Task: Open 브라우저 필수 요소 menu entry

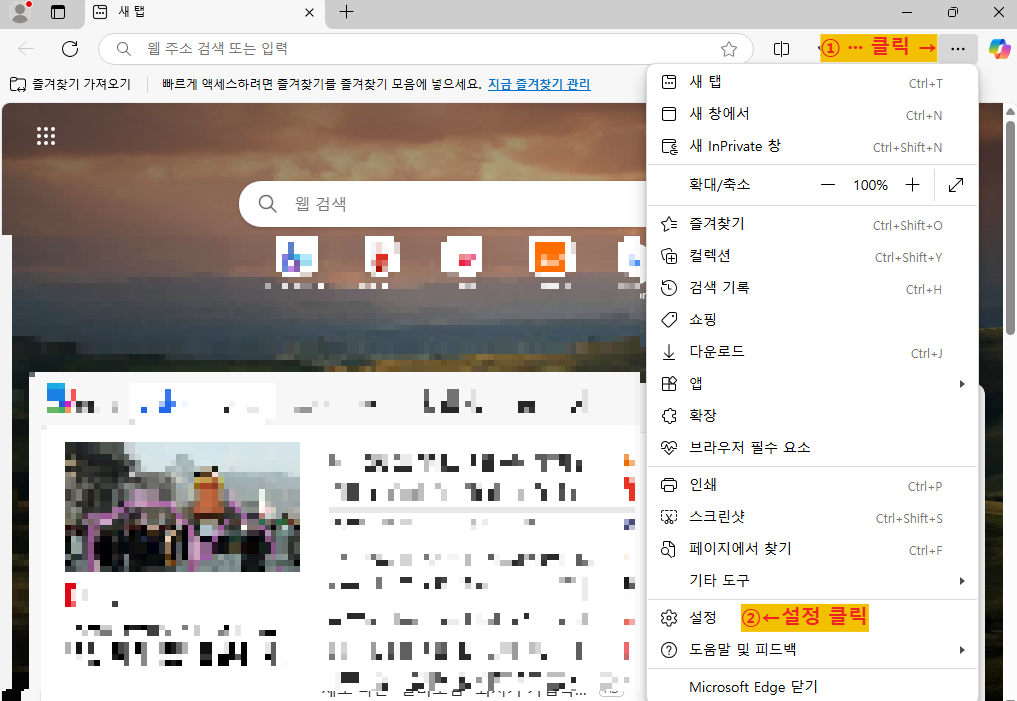Action: [x=812, y=447]
